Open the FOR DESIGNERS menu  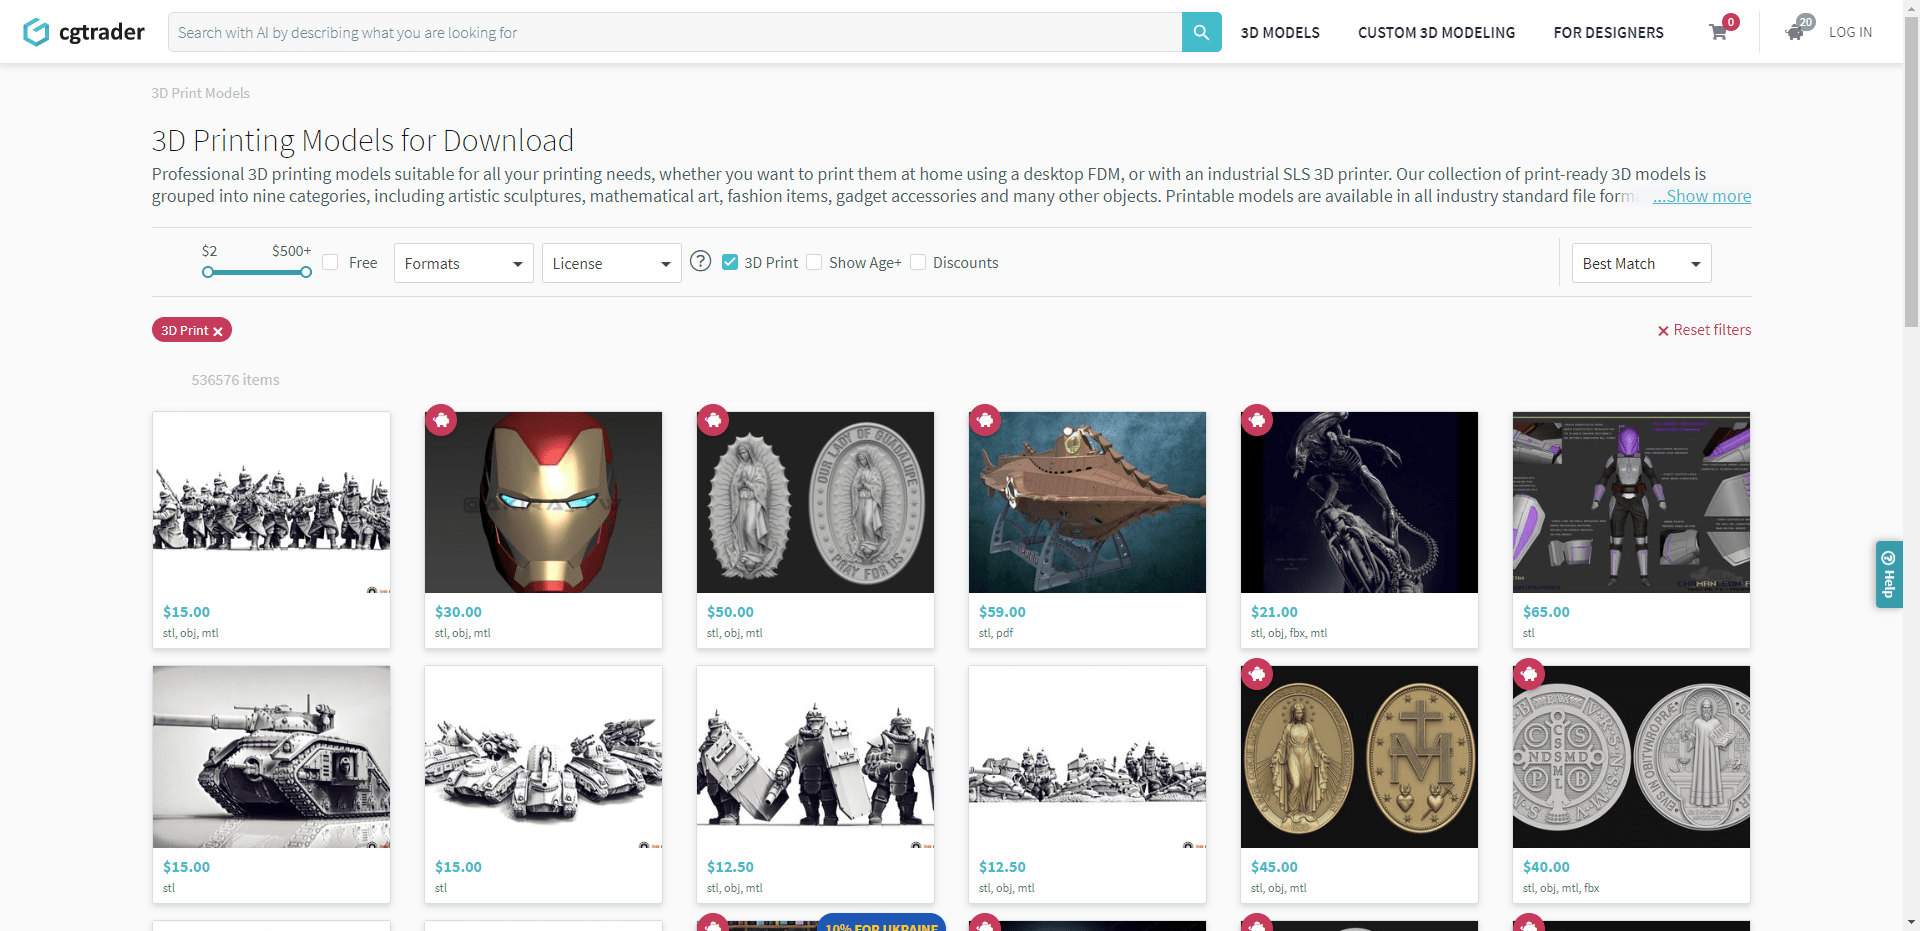tap(1608, 32)
